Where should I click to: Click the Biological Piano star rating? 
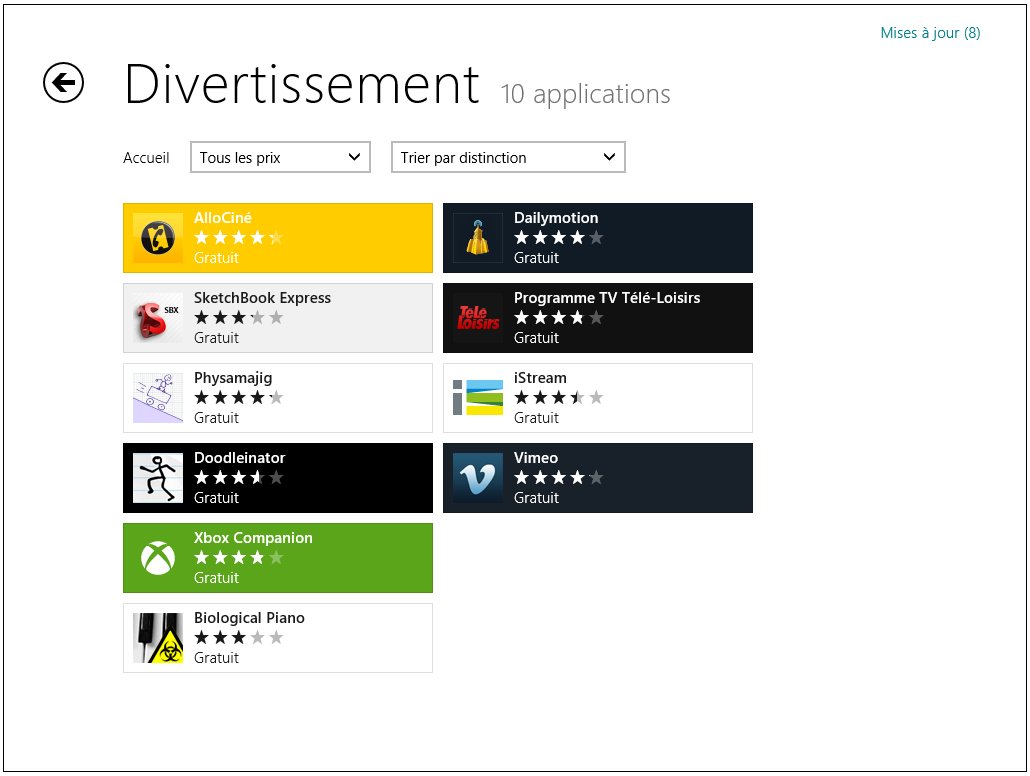tap(238, 638)
